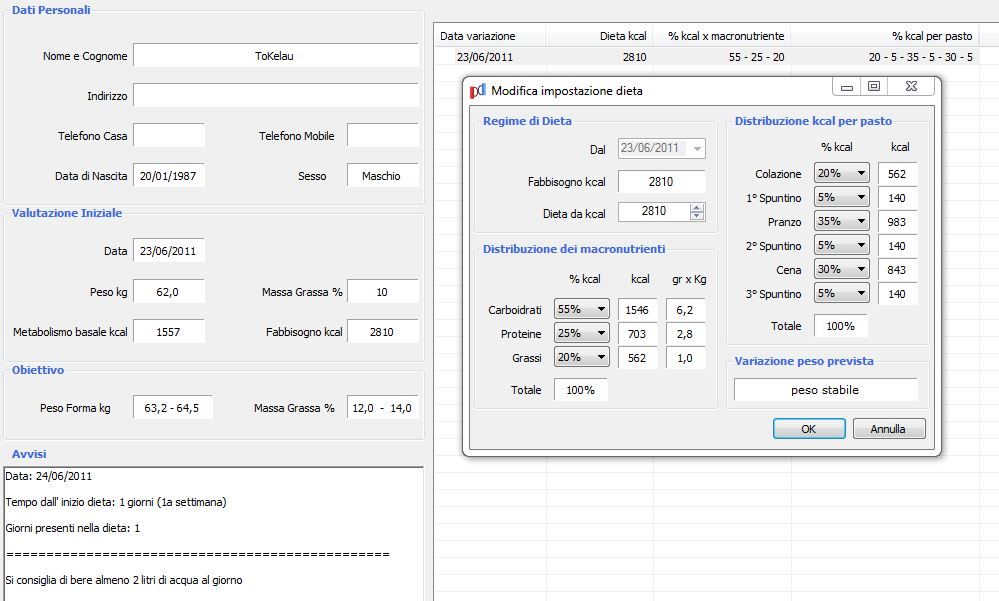999x601 pixels.
Task: Expand the Cena % kcal dropdown
Action: 841,269
